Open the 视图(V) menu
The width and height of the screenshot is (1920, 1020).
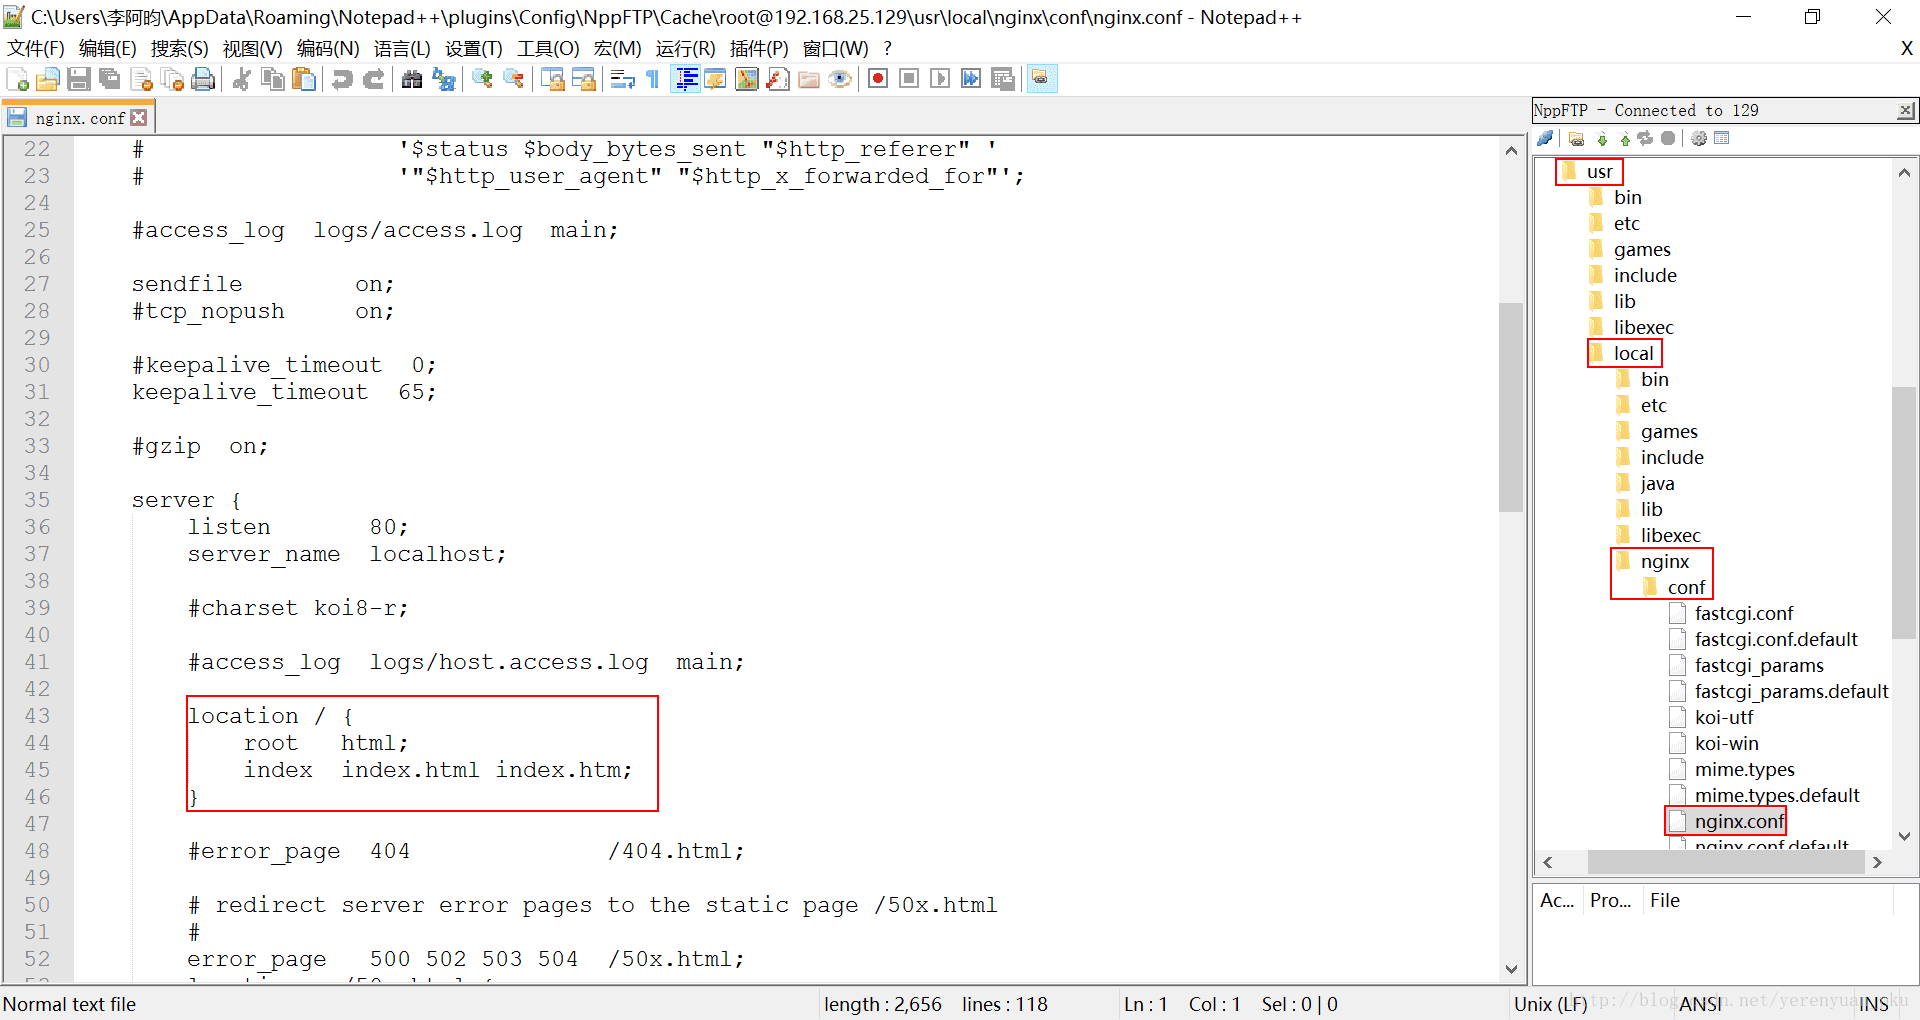point(253,49)
